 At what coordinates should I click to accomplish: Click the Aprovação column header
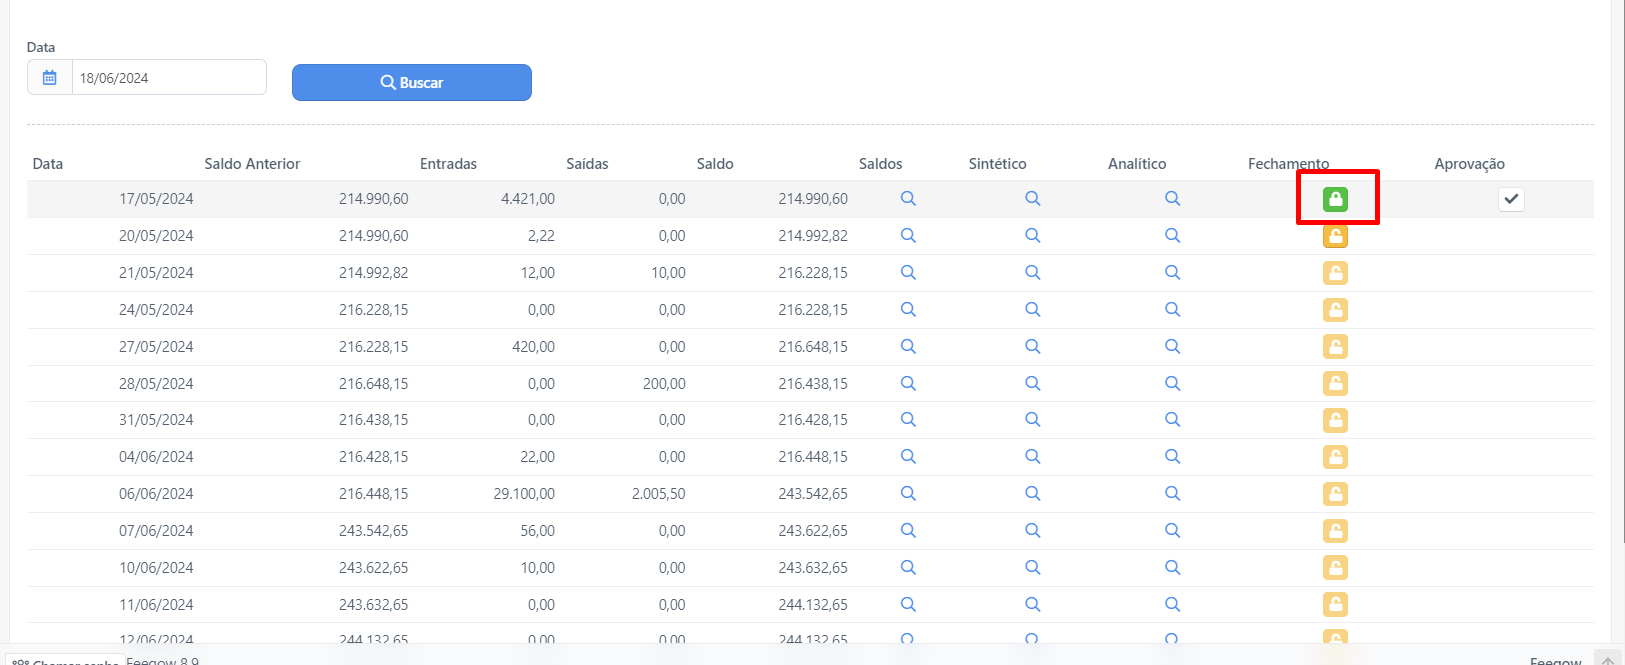(x=1469, y=164)
